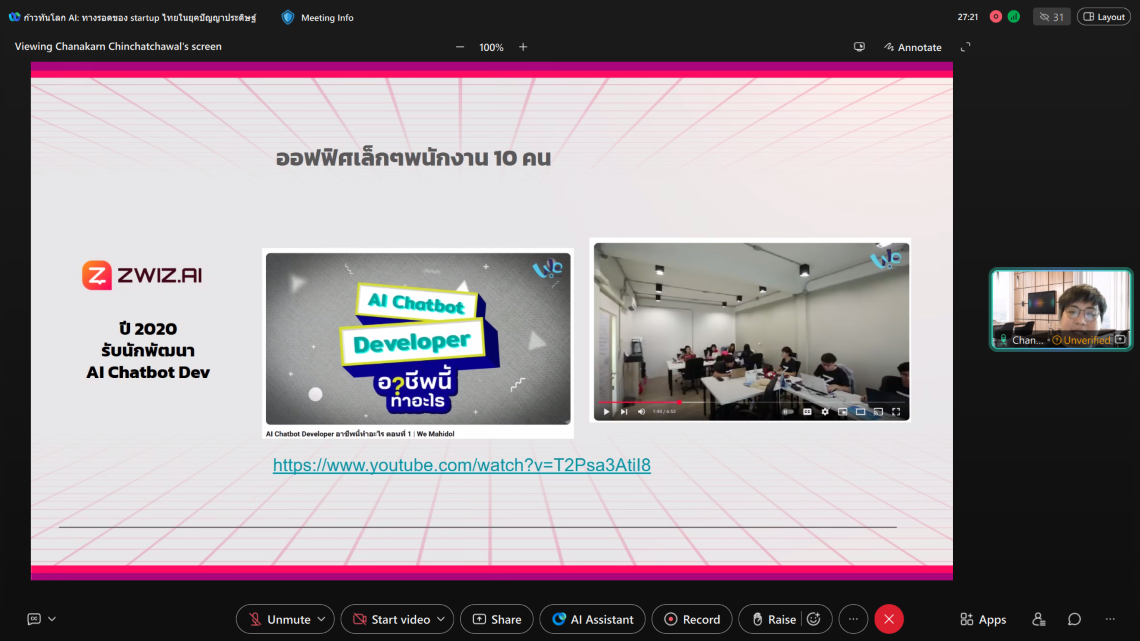
Task: Expand the closed captions dropdown arrow
Action: coord(52,619)
